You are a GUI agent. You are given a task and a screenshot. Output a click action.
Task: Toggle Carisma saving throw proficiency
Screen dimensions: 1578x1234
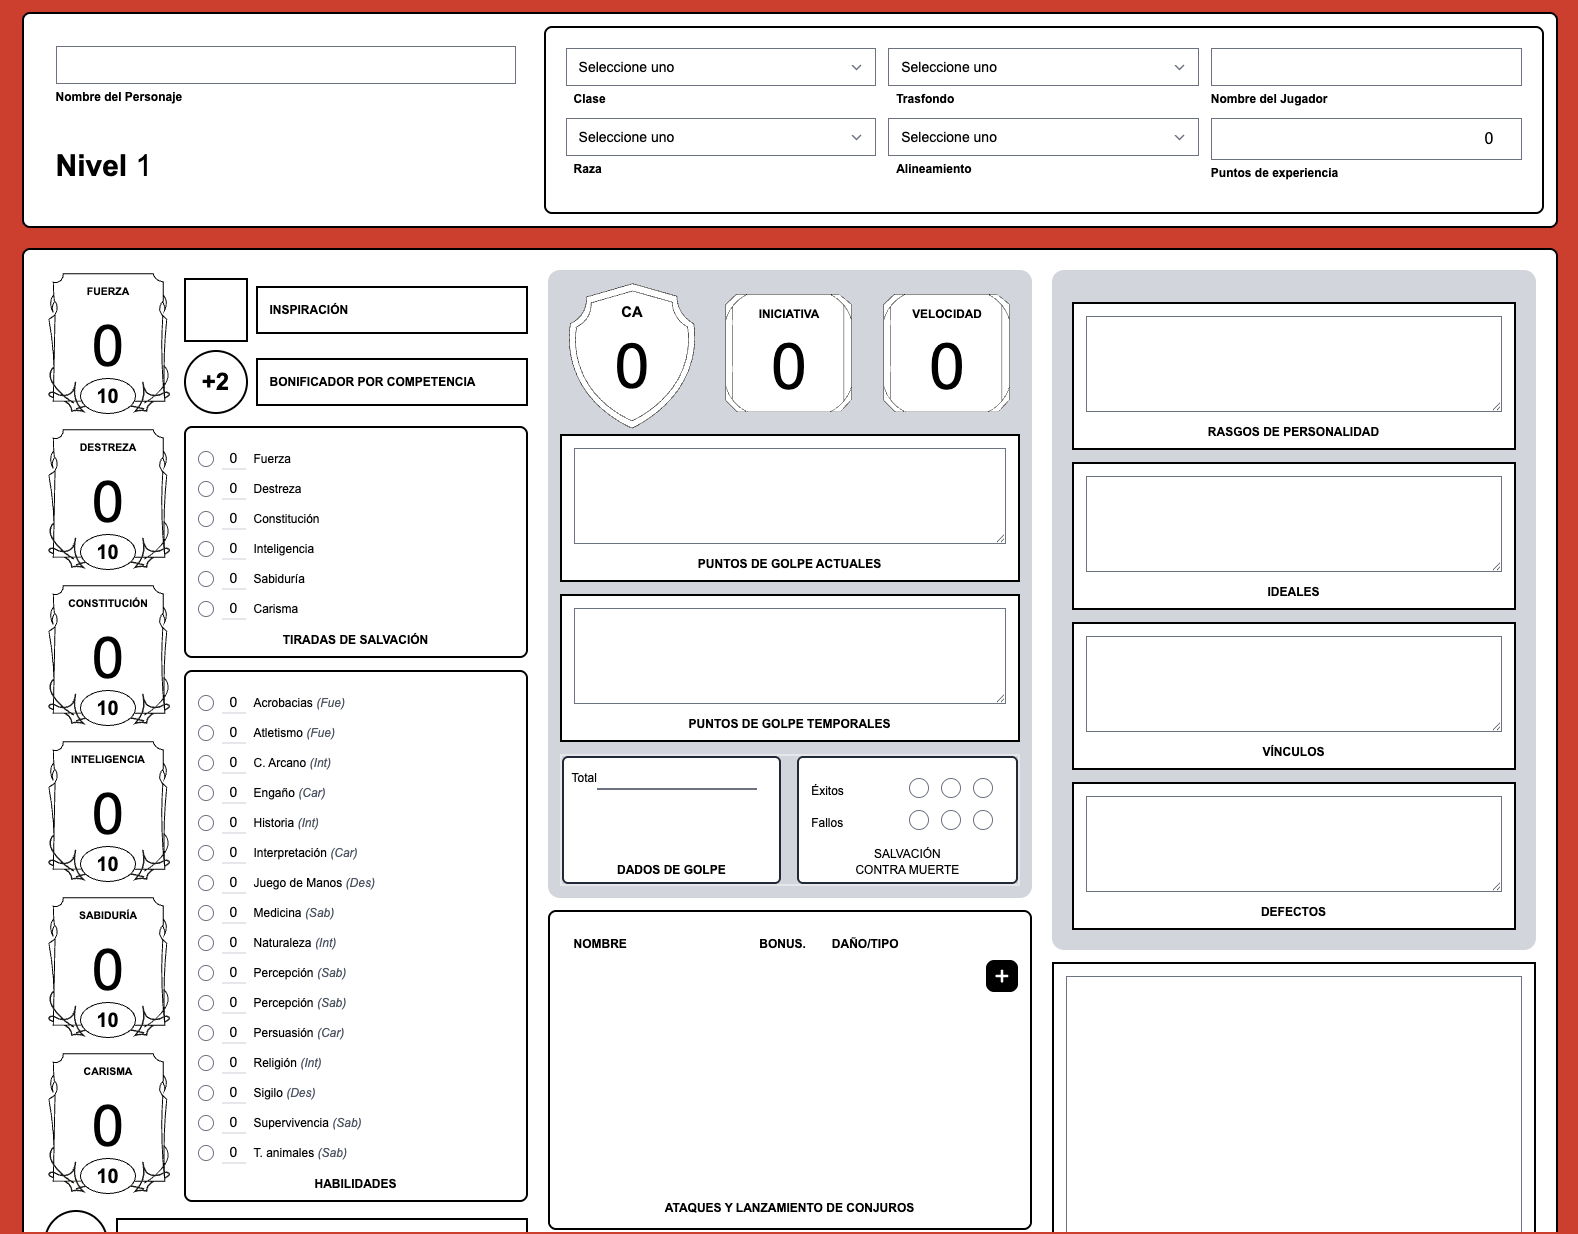click(206, 609)
